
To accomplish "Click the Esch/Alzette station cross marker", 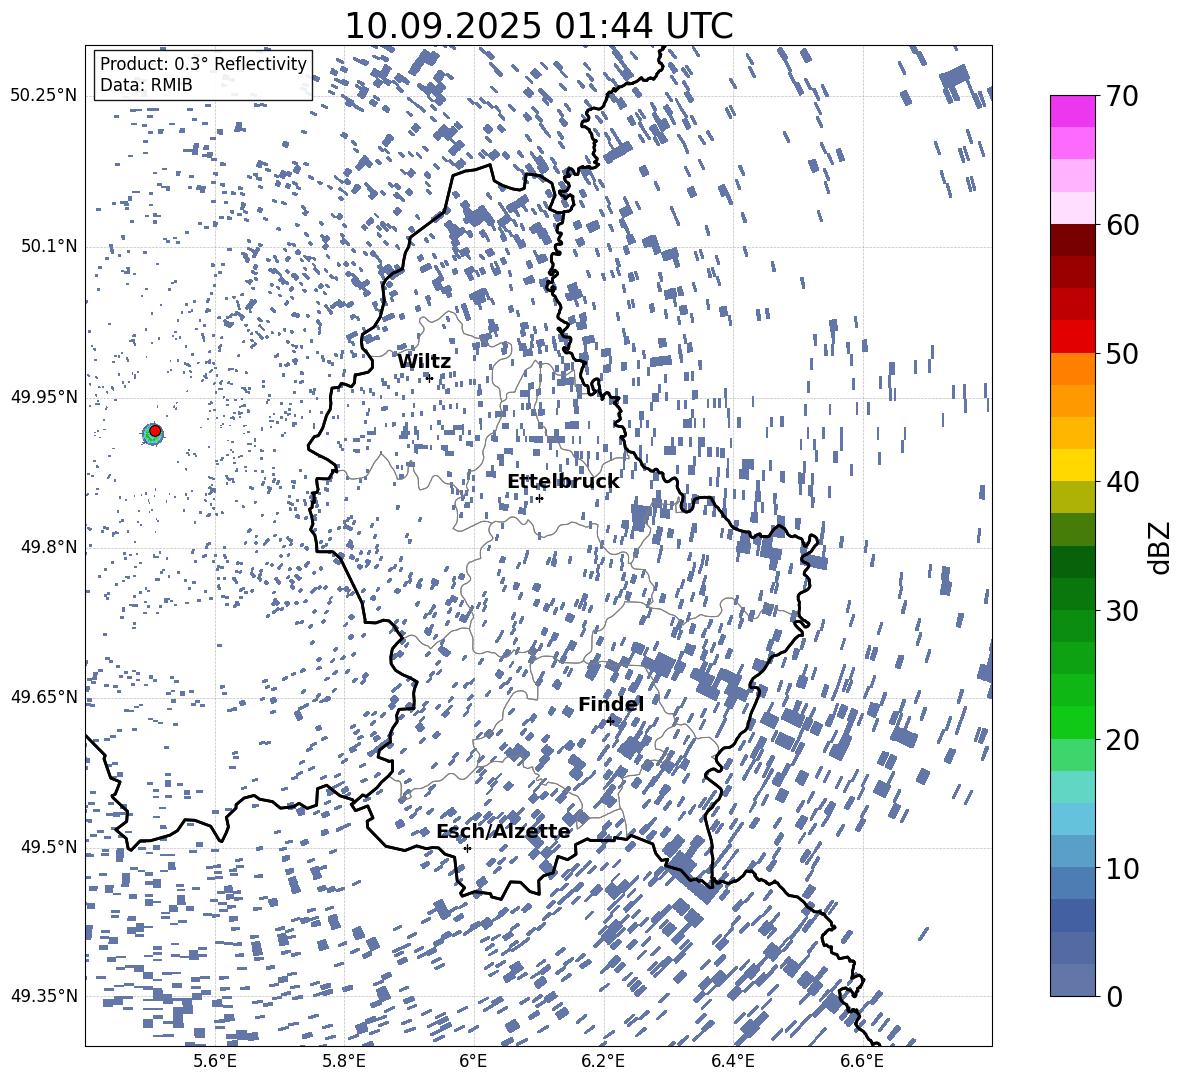I will click(x=467, y=848).
